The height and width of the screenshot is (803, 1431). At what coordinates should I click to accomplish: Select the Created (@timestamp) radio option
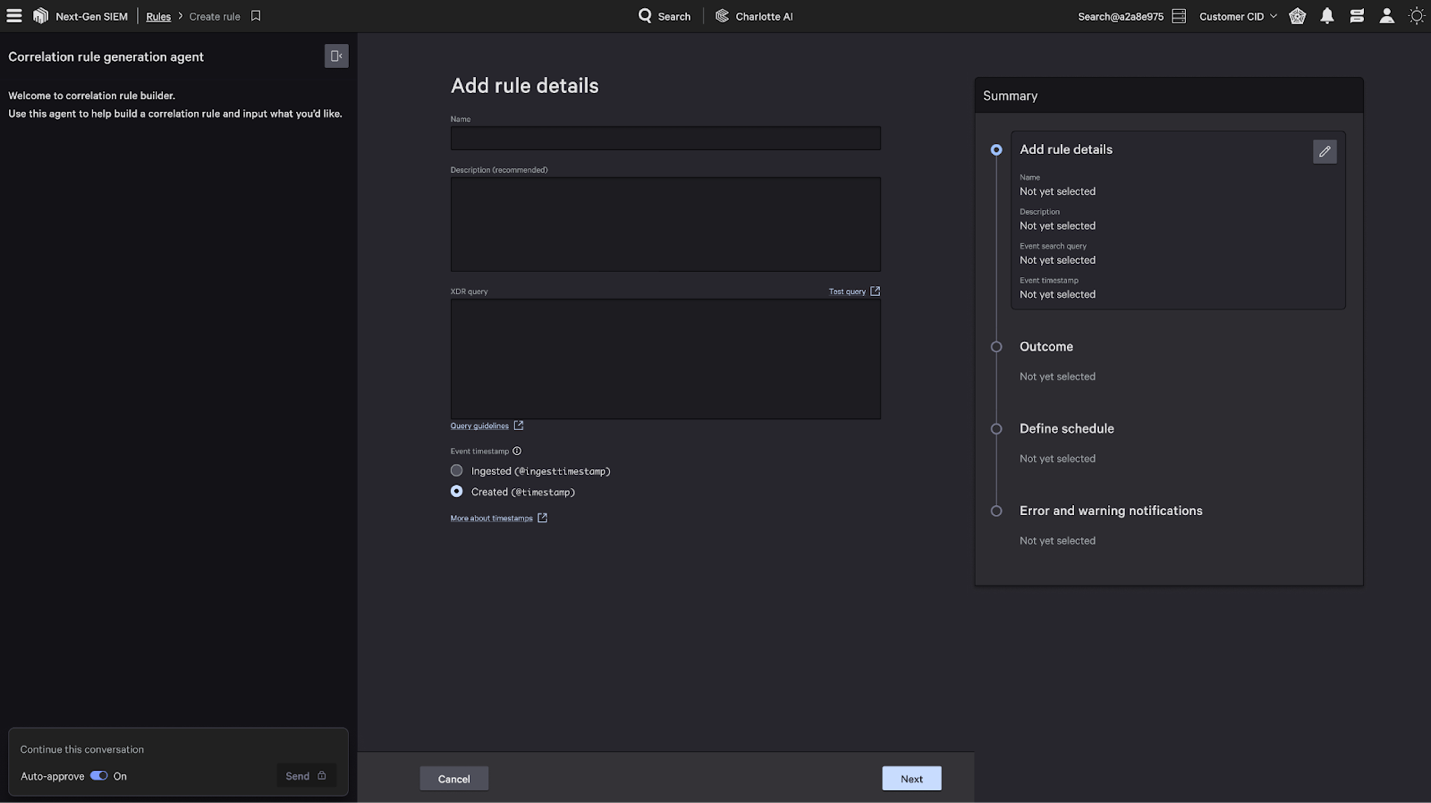(x=457, y=491)
